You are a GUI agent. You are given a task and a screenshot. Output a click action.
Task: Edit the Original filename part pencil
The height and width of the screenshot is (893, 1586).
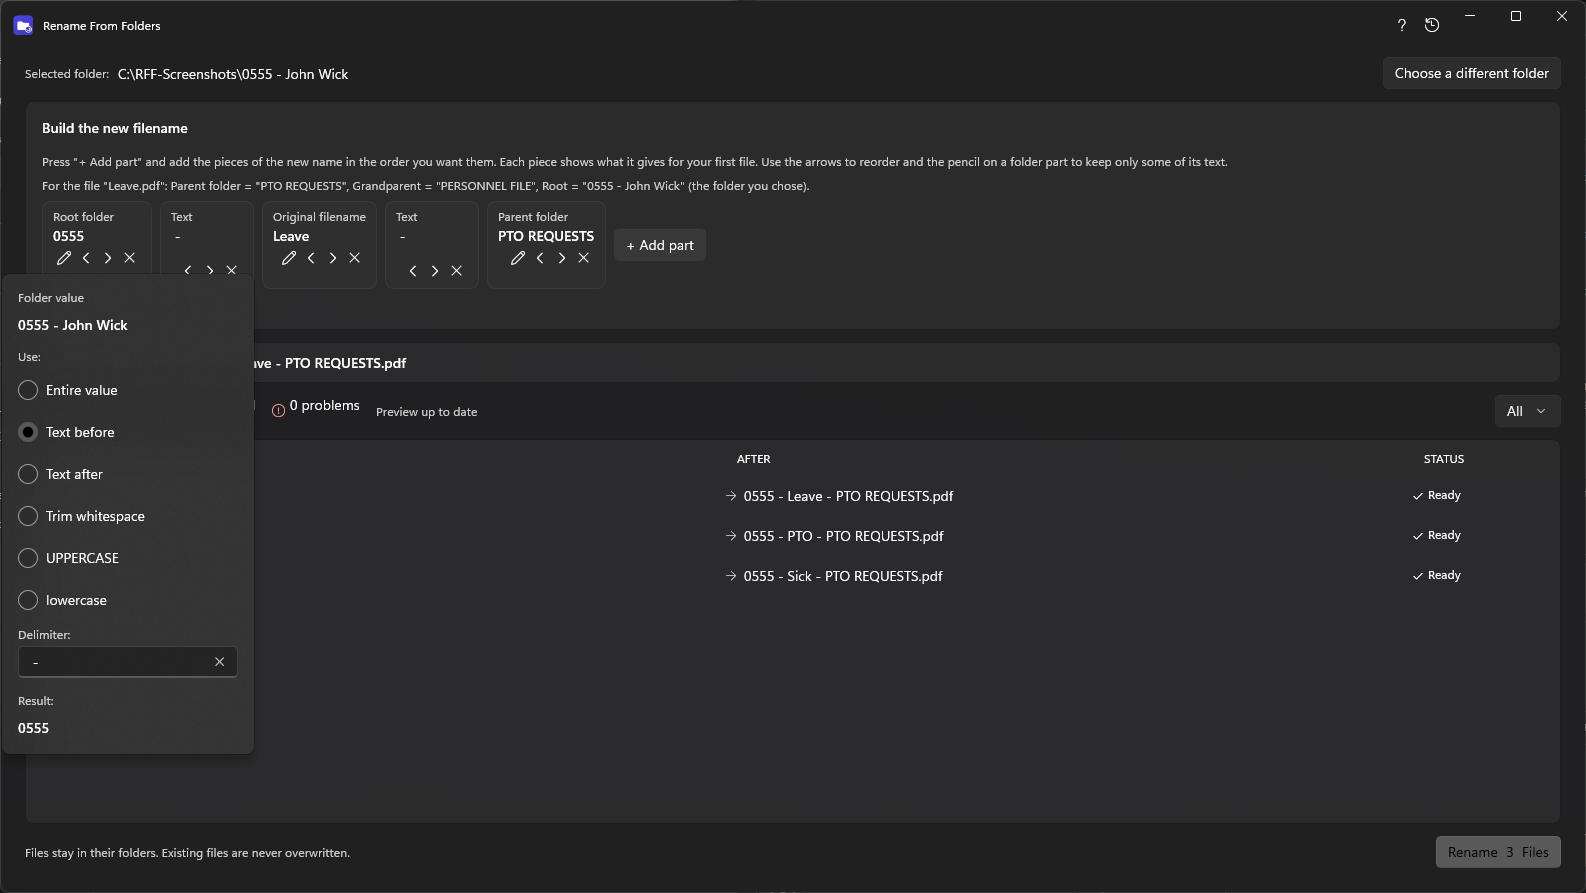click(289, 258)
